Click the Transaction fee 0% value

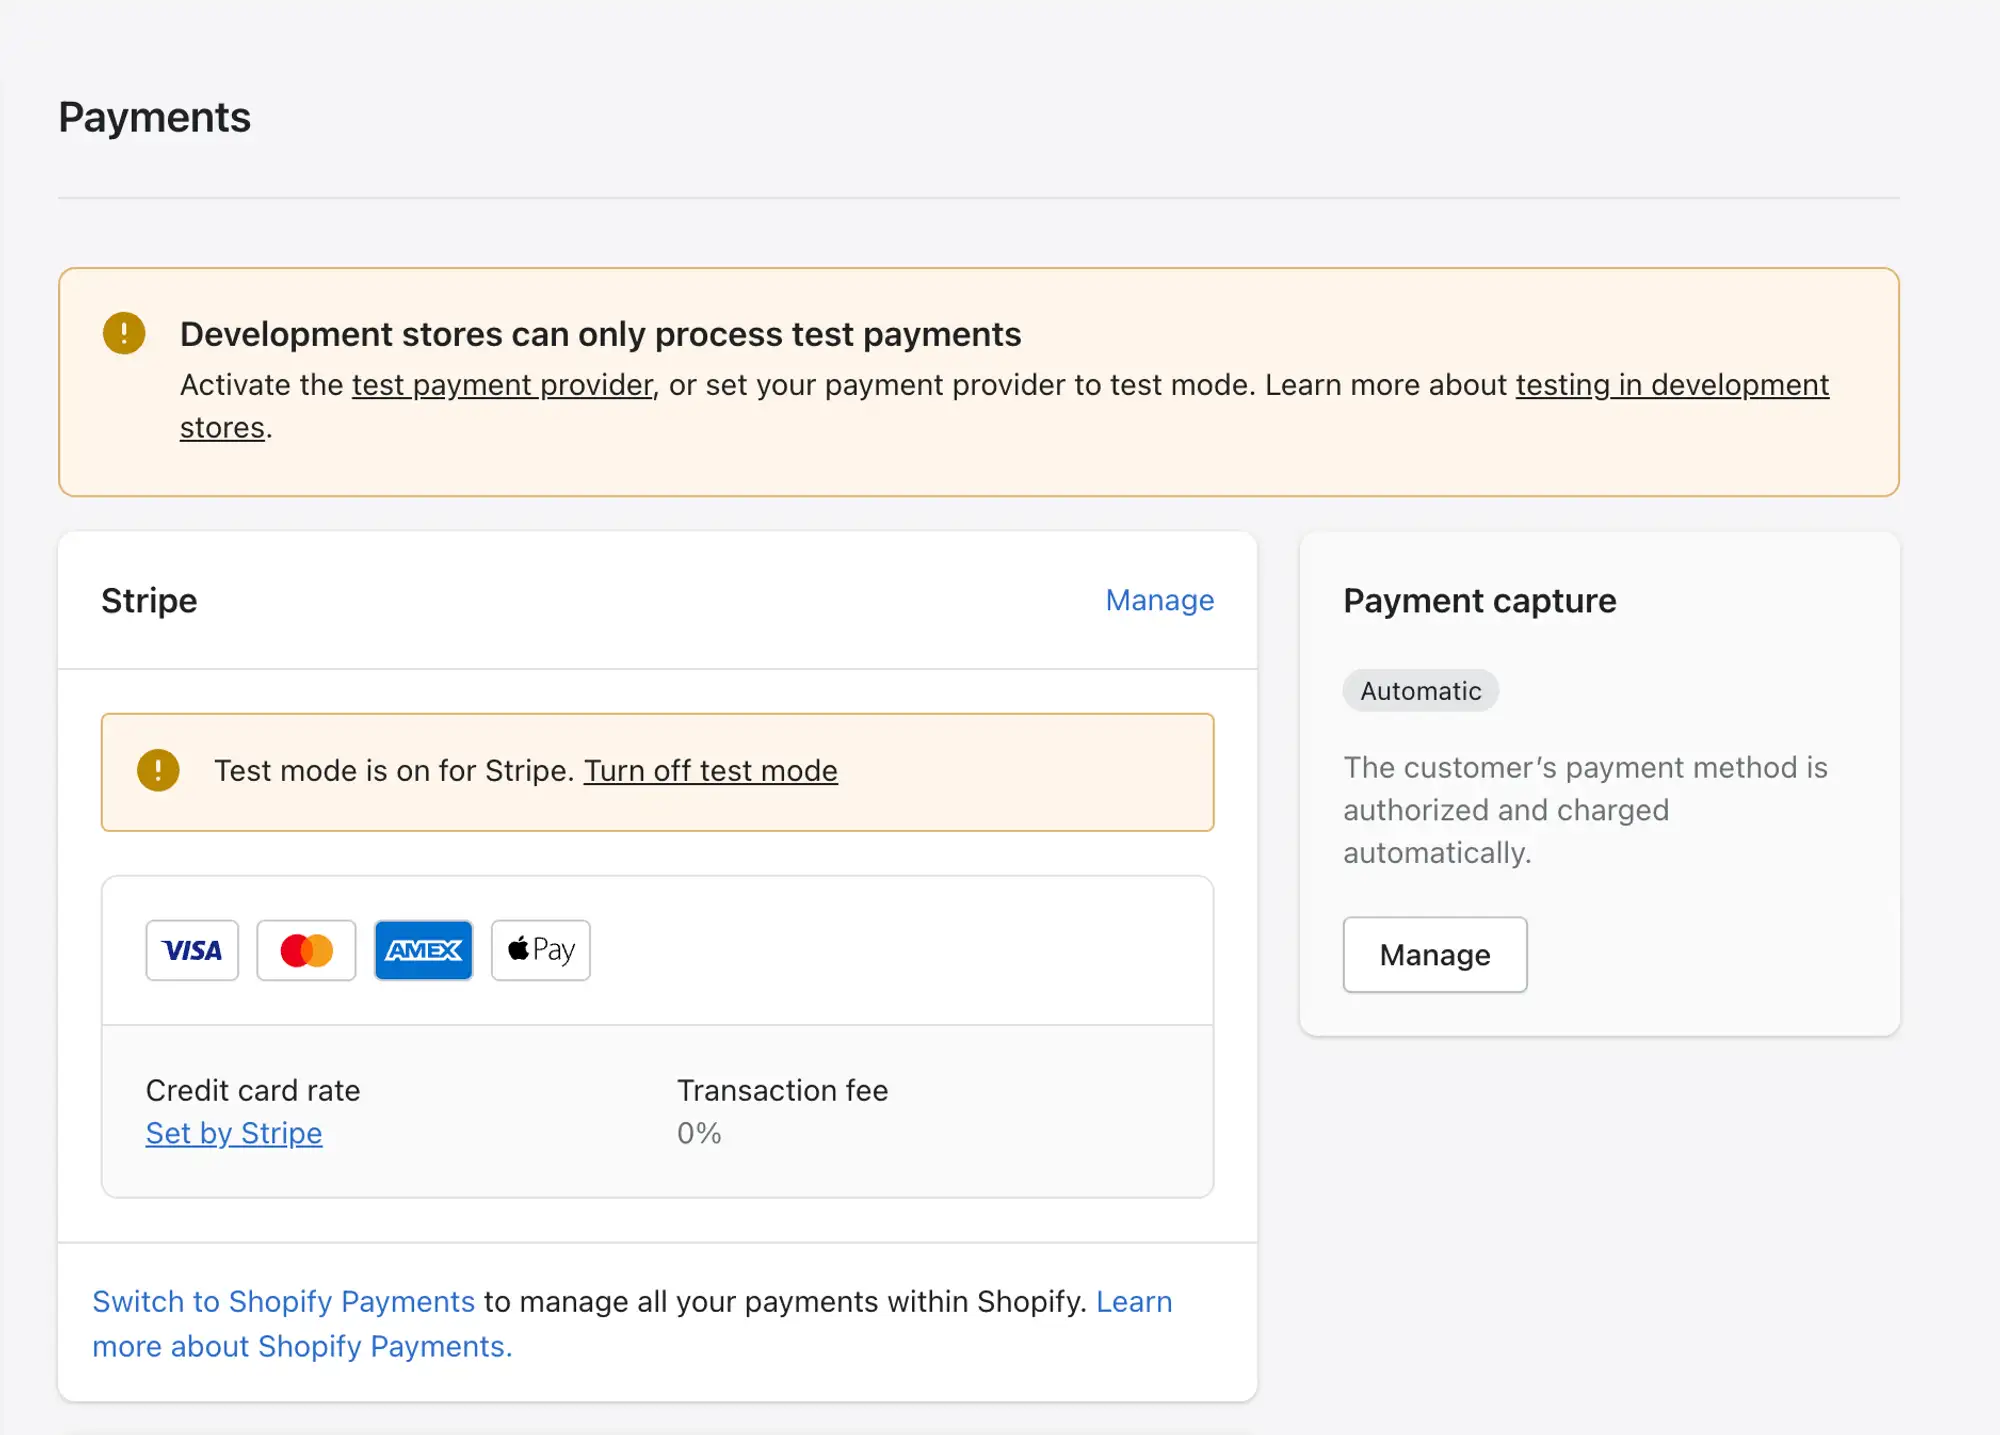click(x=699, y=1133)
